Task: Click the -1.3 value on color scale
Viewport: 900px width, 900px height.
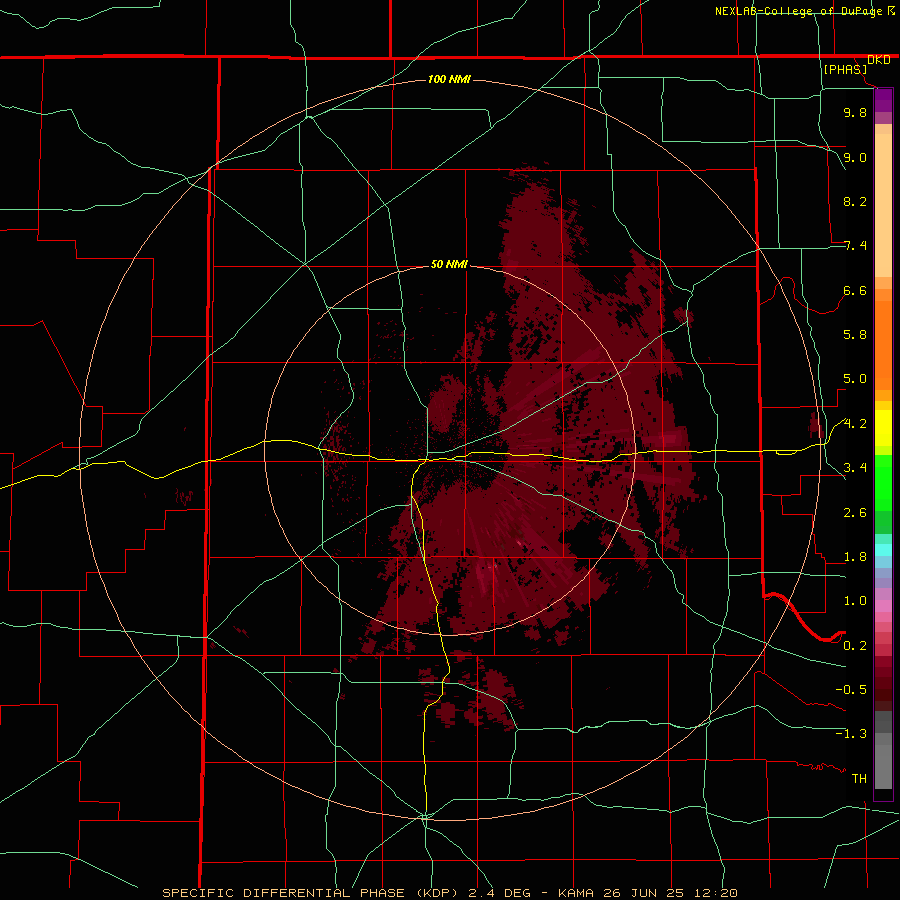Action: tap(851, 734)
